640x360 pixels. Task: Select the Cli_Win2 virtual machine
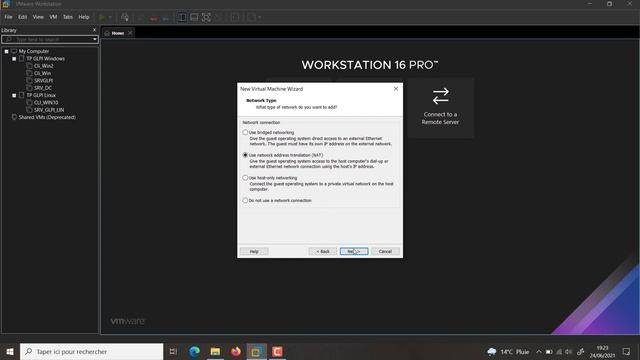tap(43, 66)
